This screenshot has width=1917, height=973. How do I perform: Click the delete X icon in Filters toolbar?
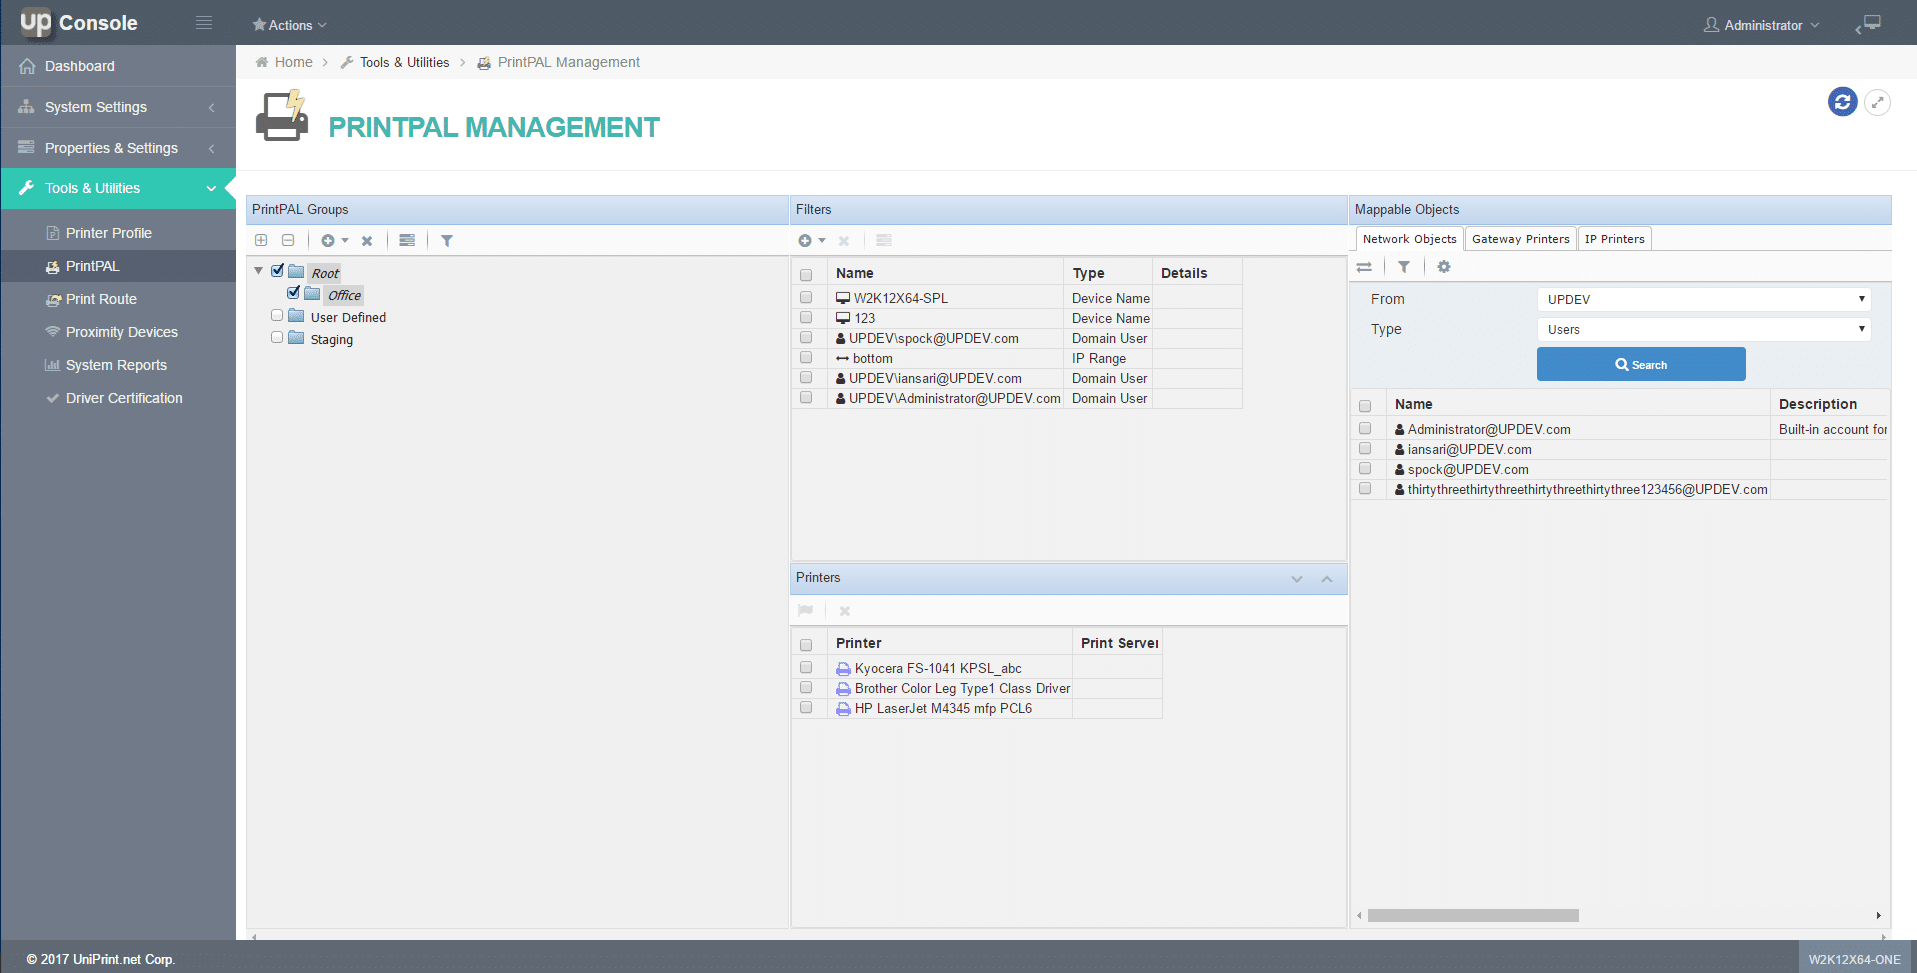[x=844, y=241]
